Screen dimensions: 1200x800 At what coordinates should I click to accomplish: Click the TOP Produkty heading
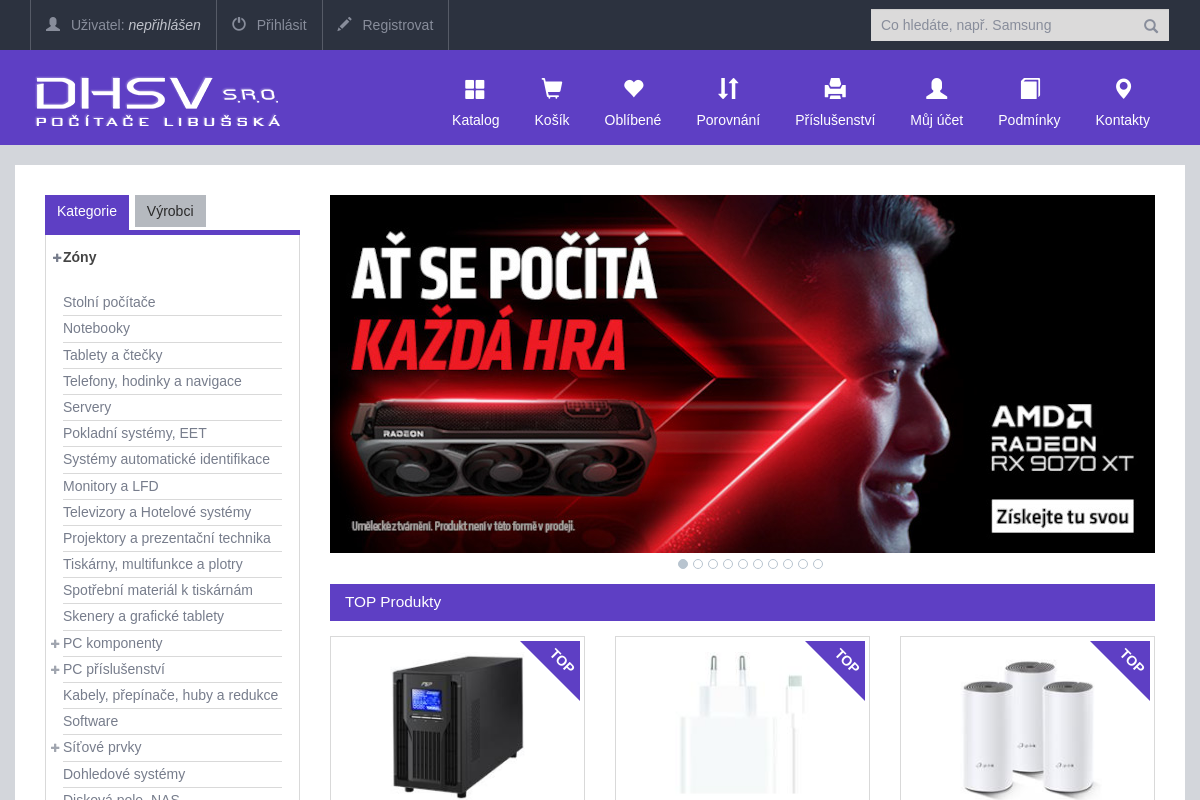[x=393, y=602]
